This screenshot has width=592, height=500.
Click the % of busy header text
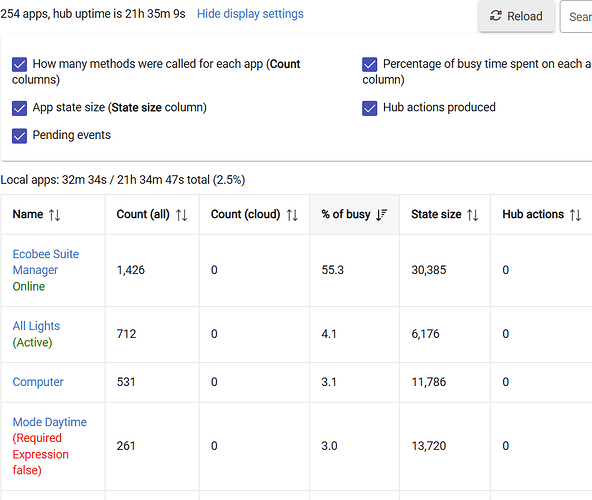[346, 214]
